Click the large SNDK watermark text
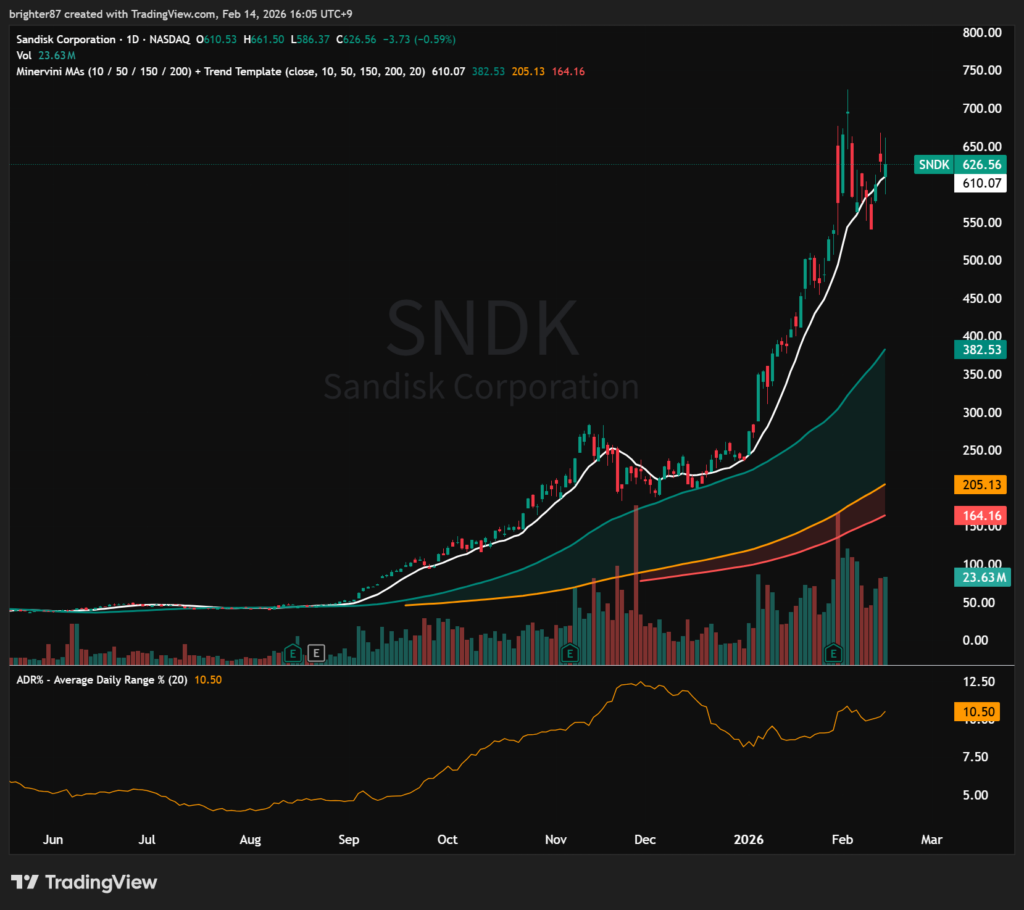Screen dimensions: 1024x910 click(482, 328)
